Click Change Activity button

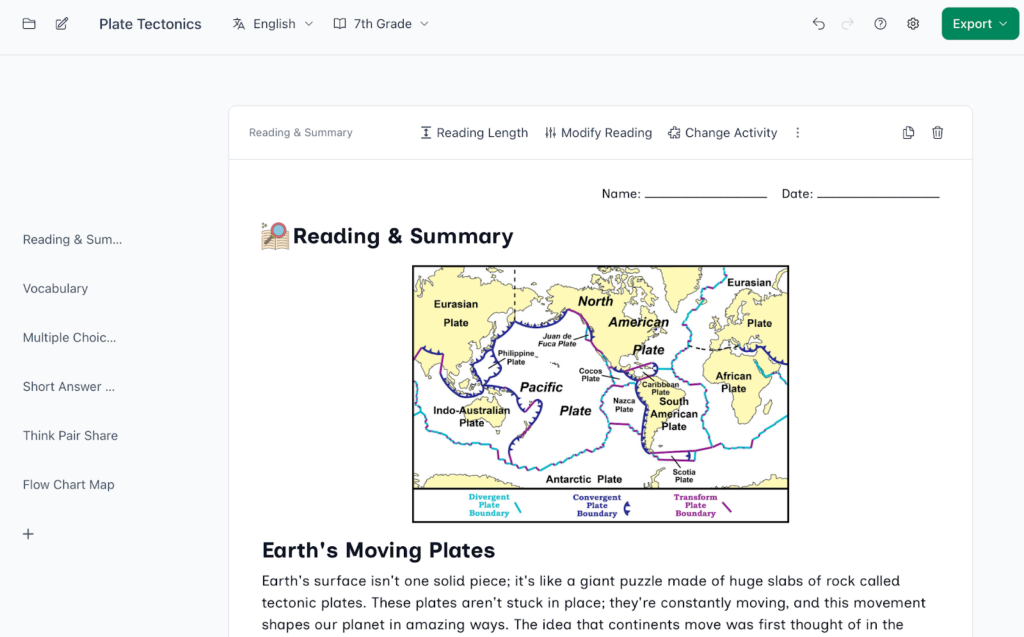tap(722, 133)
